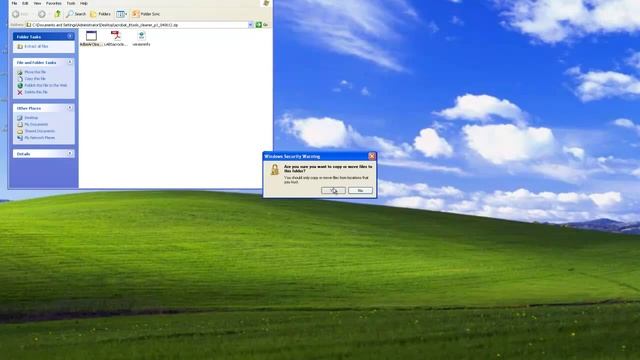Image resolution: width=640 pixels, height=360 pixels.
Task: Collapse the Folder Tasks panel
Action: [70, 36]
